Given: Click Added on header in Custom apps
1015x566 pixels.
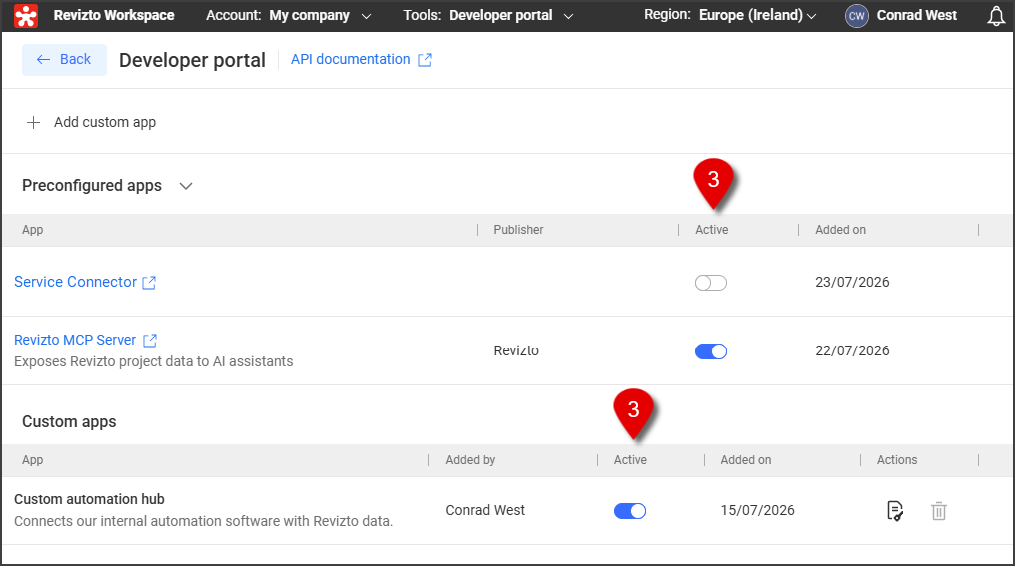Looking at the screenshot, I should (746, 460).
